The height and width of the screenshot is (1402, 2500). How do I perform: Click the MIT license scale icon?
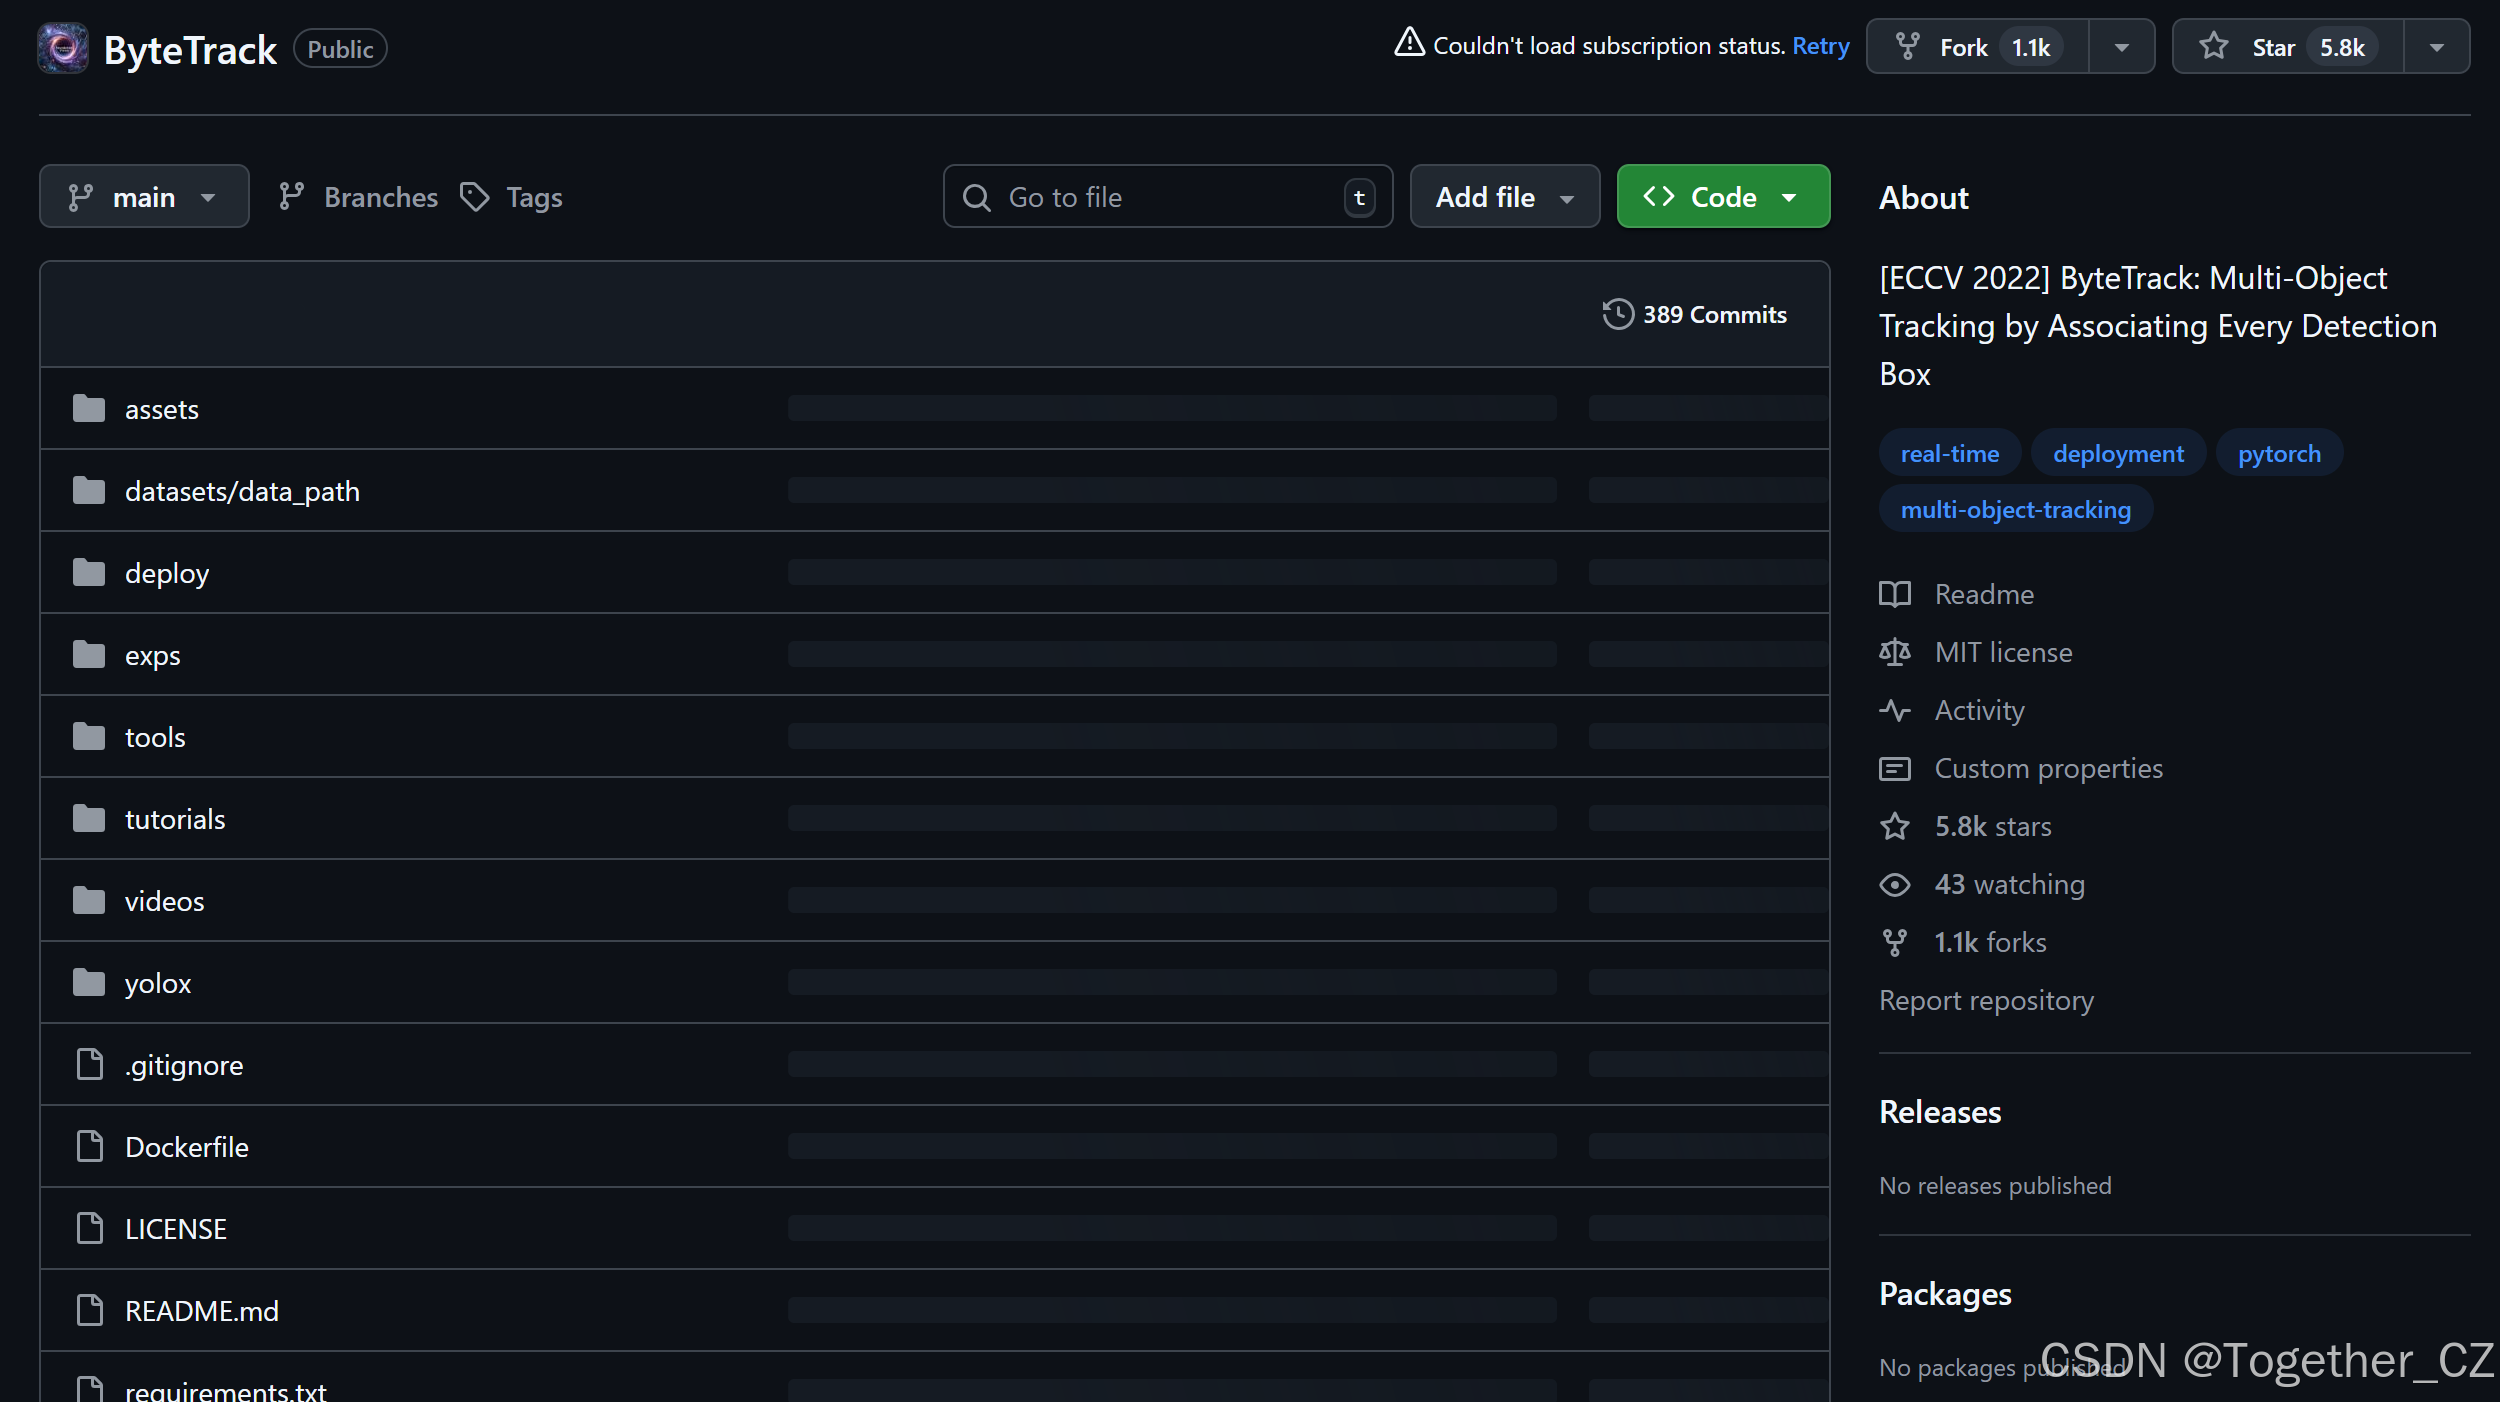(1894, 652)
